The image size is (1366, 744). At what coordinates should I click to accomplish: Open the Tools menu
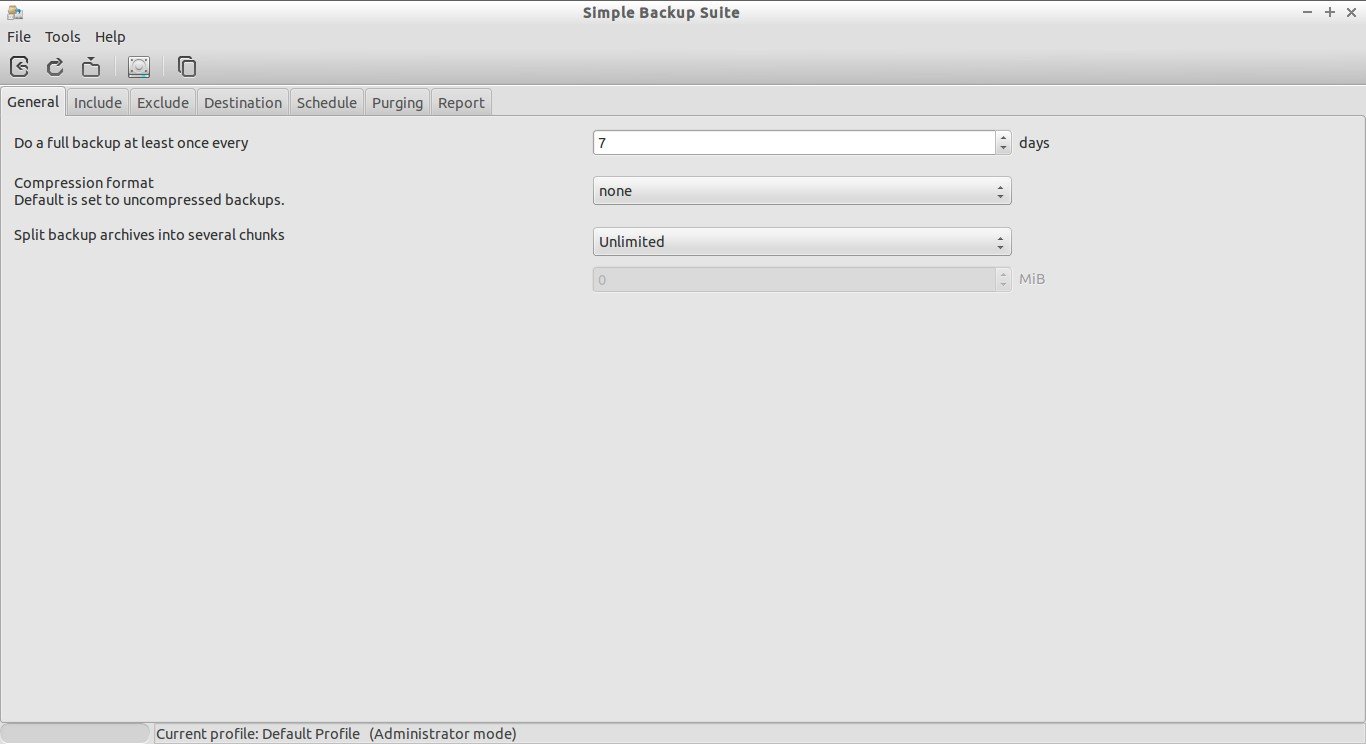[x=62, y=37]
